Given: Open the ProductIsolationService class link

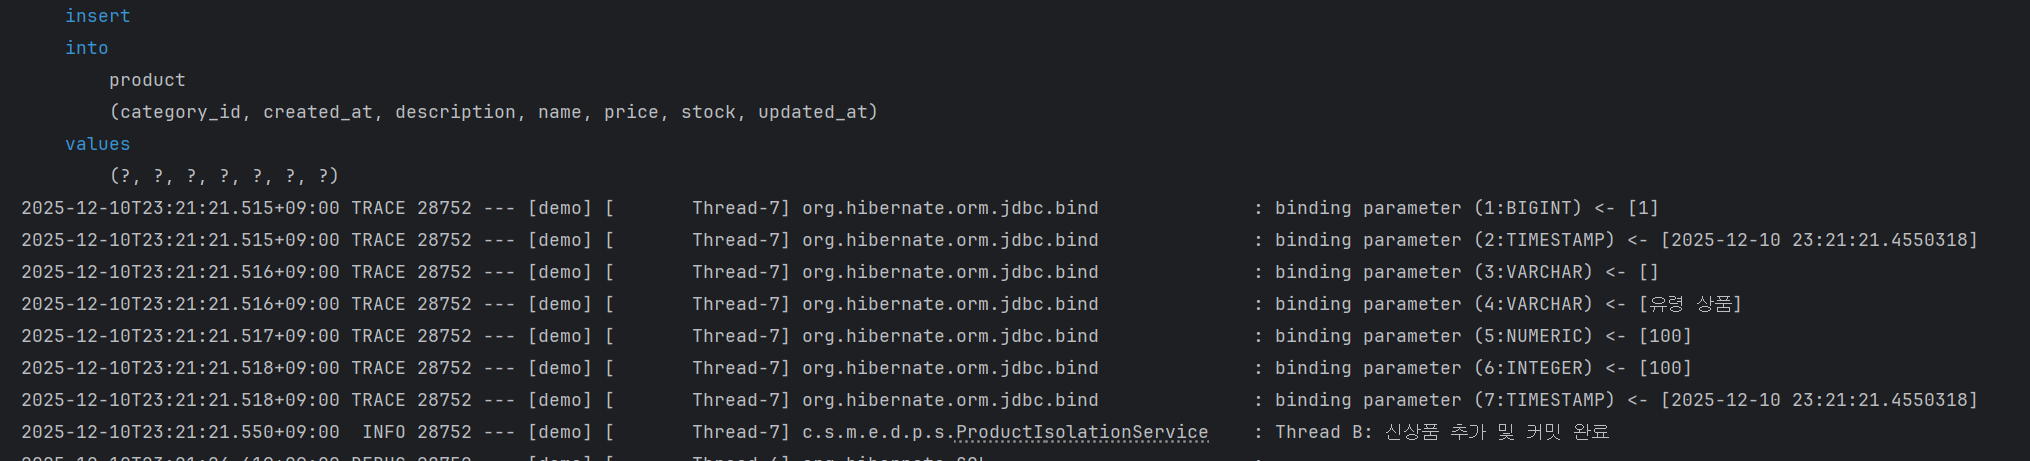Looking at the screenshot, I should 1082,432.
